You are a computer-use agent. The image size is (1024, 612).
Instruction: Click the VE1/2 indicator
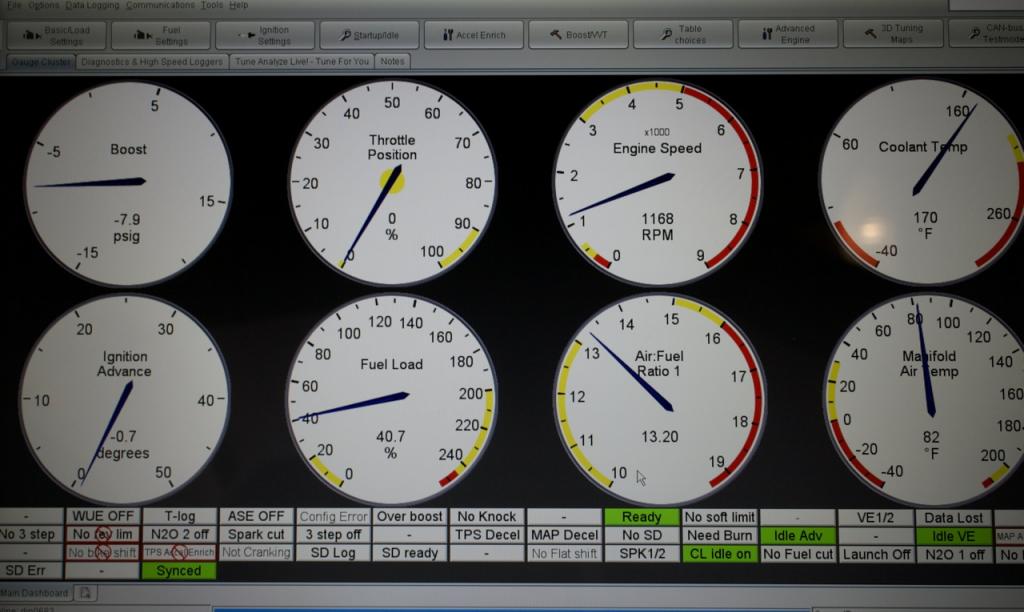pyautogui.click(x=875, y=518)
